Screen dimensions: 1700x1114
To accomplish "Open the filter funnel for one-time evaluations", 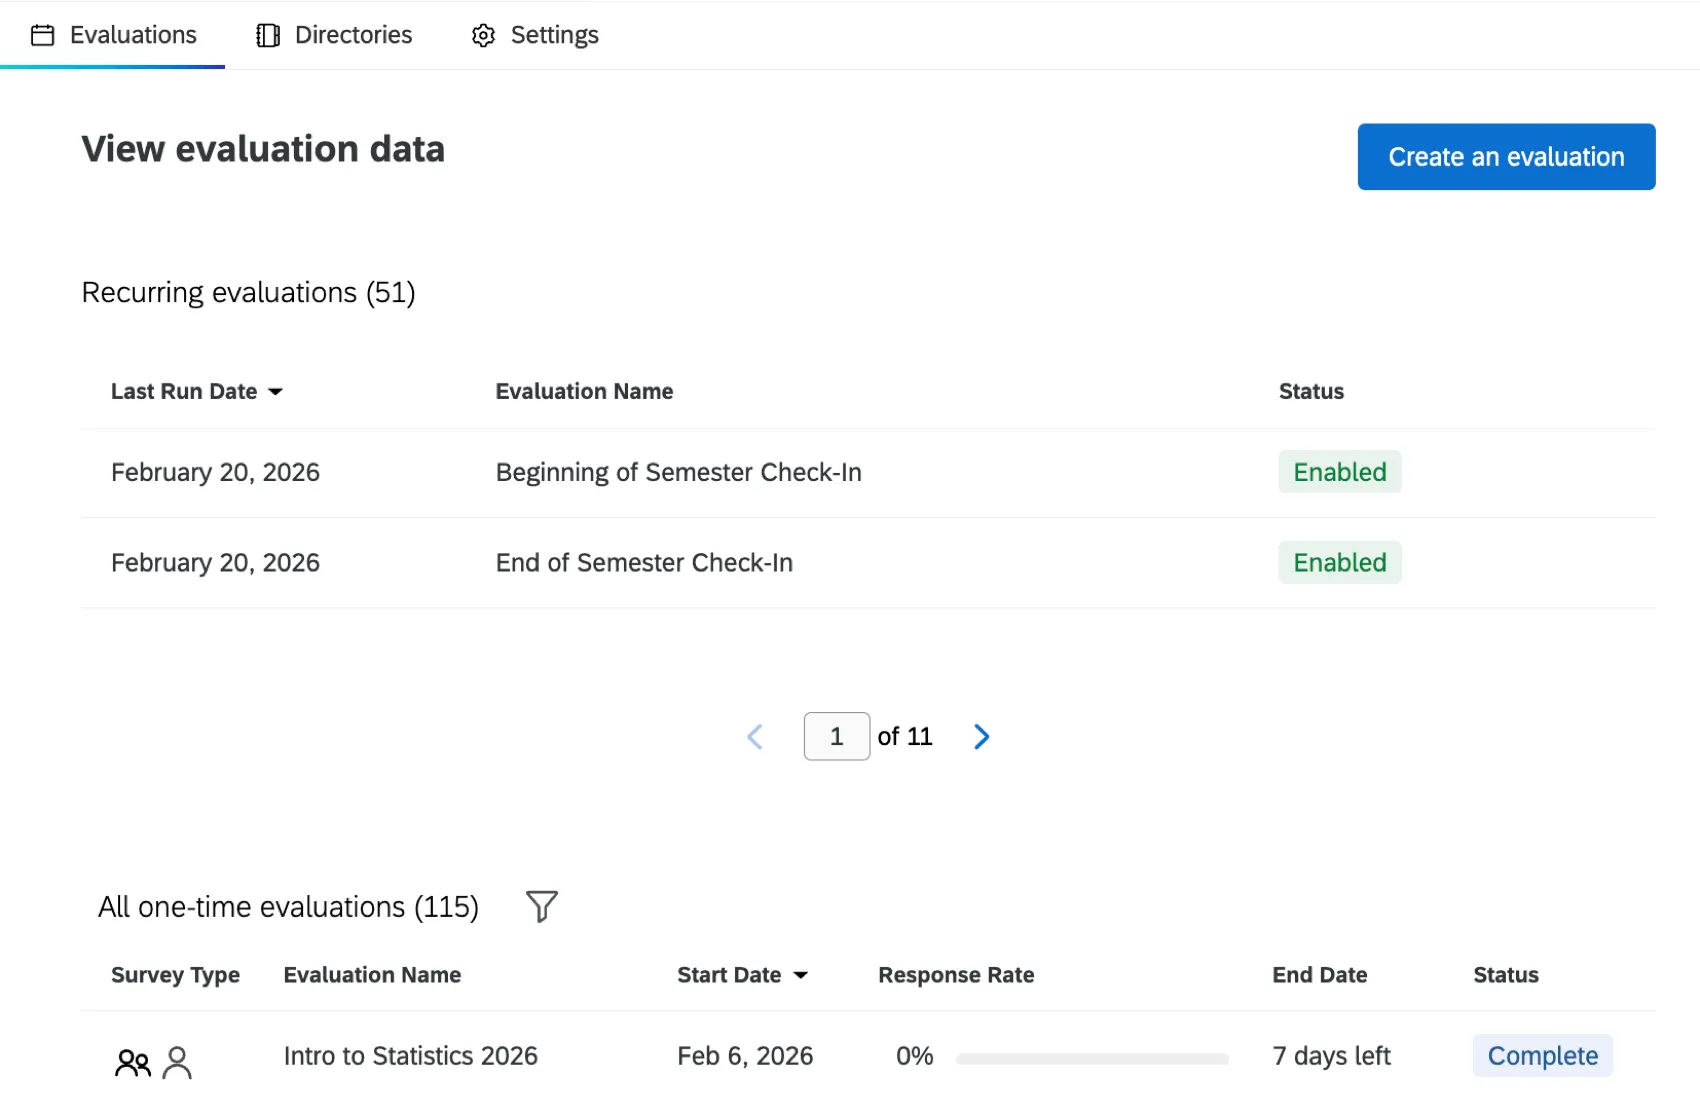I will (542, 906).
